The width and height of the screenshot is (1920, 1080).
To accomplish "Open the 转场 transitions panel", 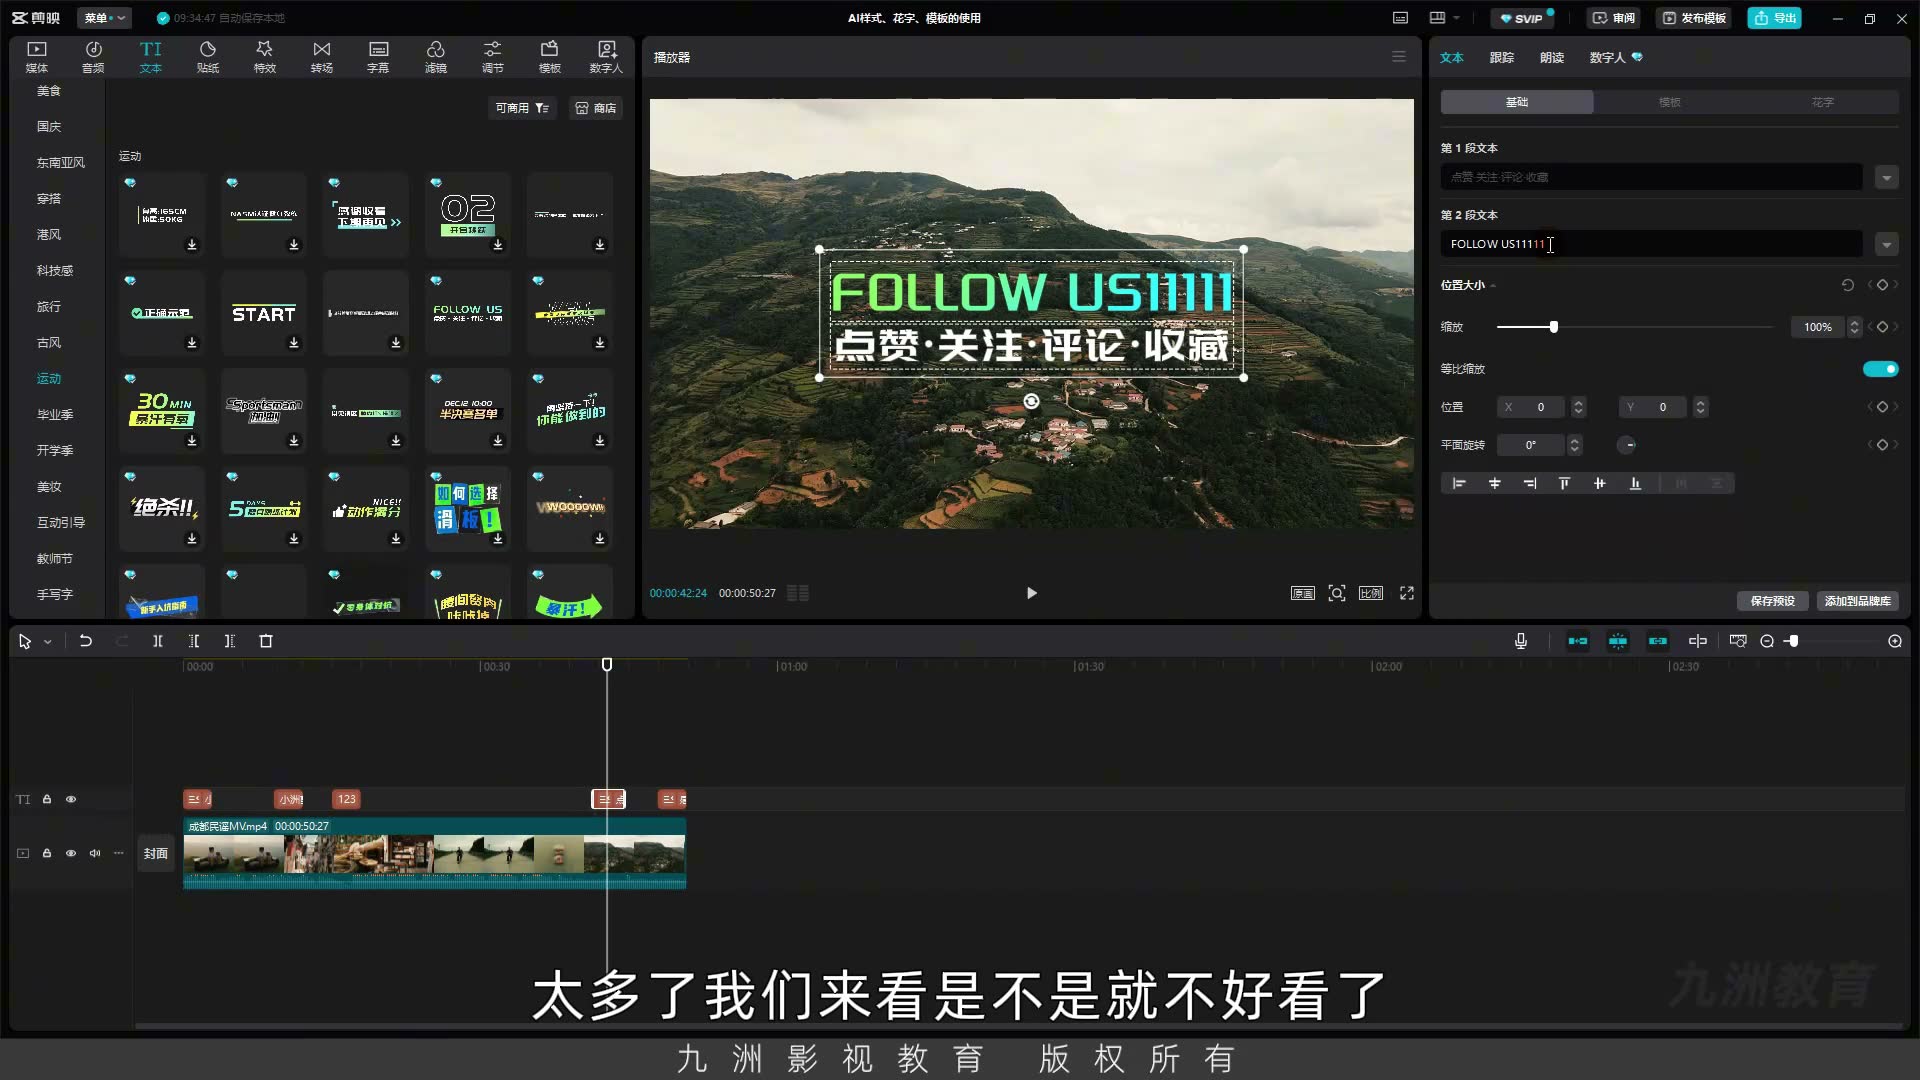I will (321, 57).
